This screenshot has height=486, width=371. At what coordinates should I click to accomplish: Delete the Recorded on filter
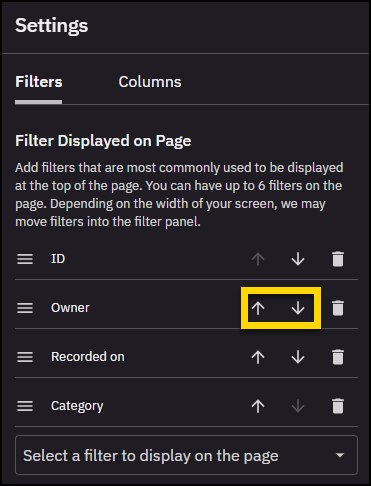point(338,357)
